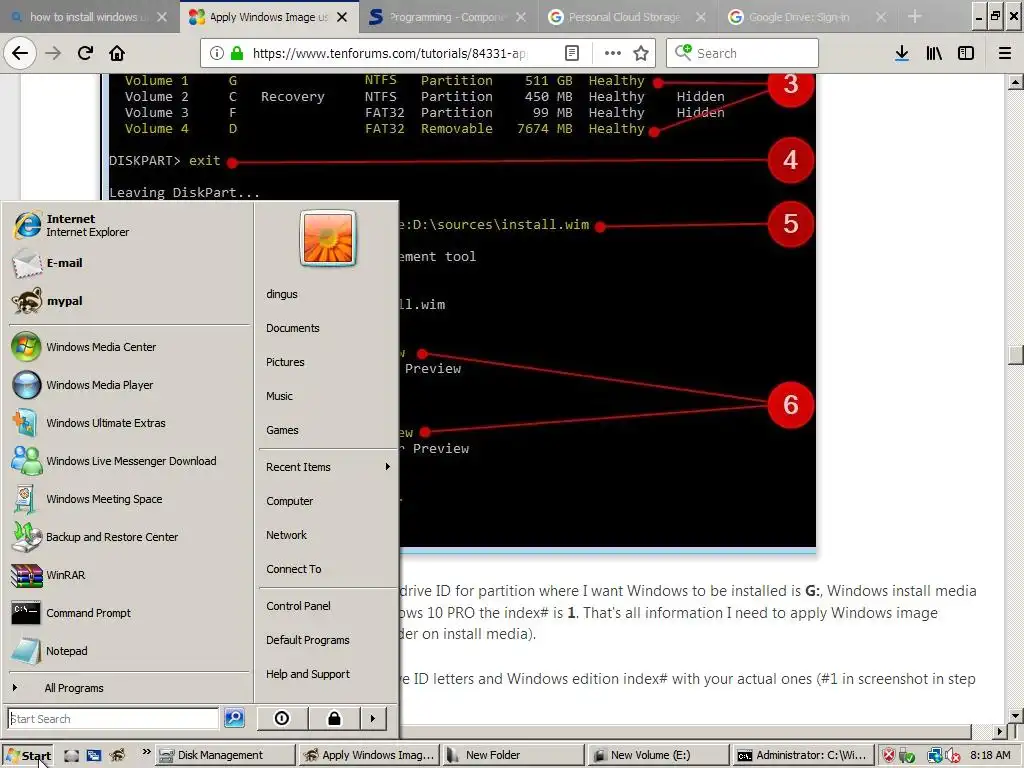Screen dimensions: 1024x768
Task: Go to browser home page
Action: click(x=117, y=53)
